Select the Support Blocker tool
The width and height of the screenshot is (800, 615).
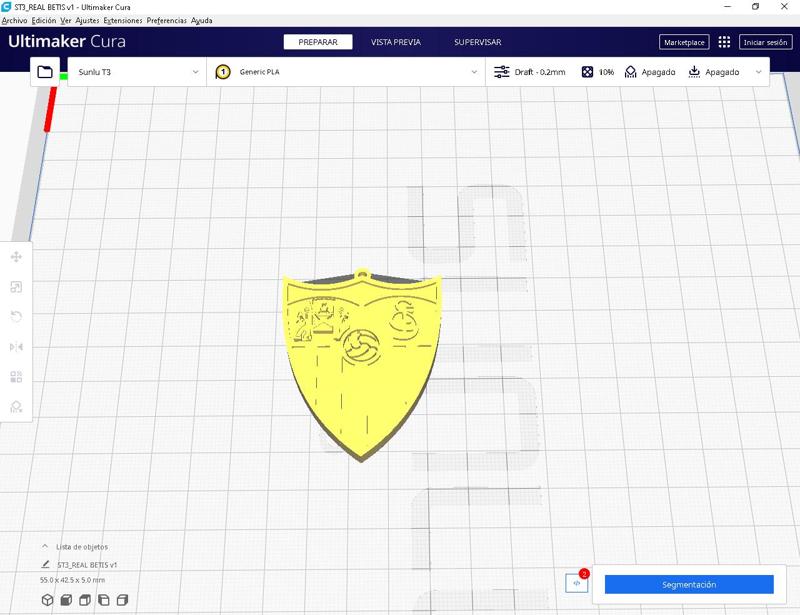coord(16,407)
